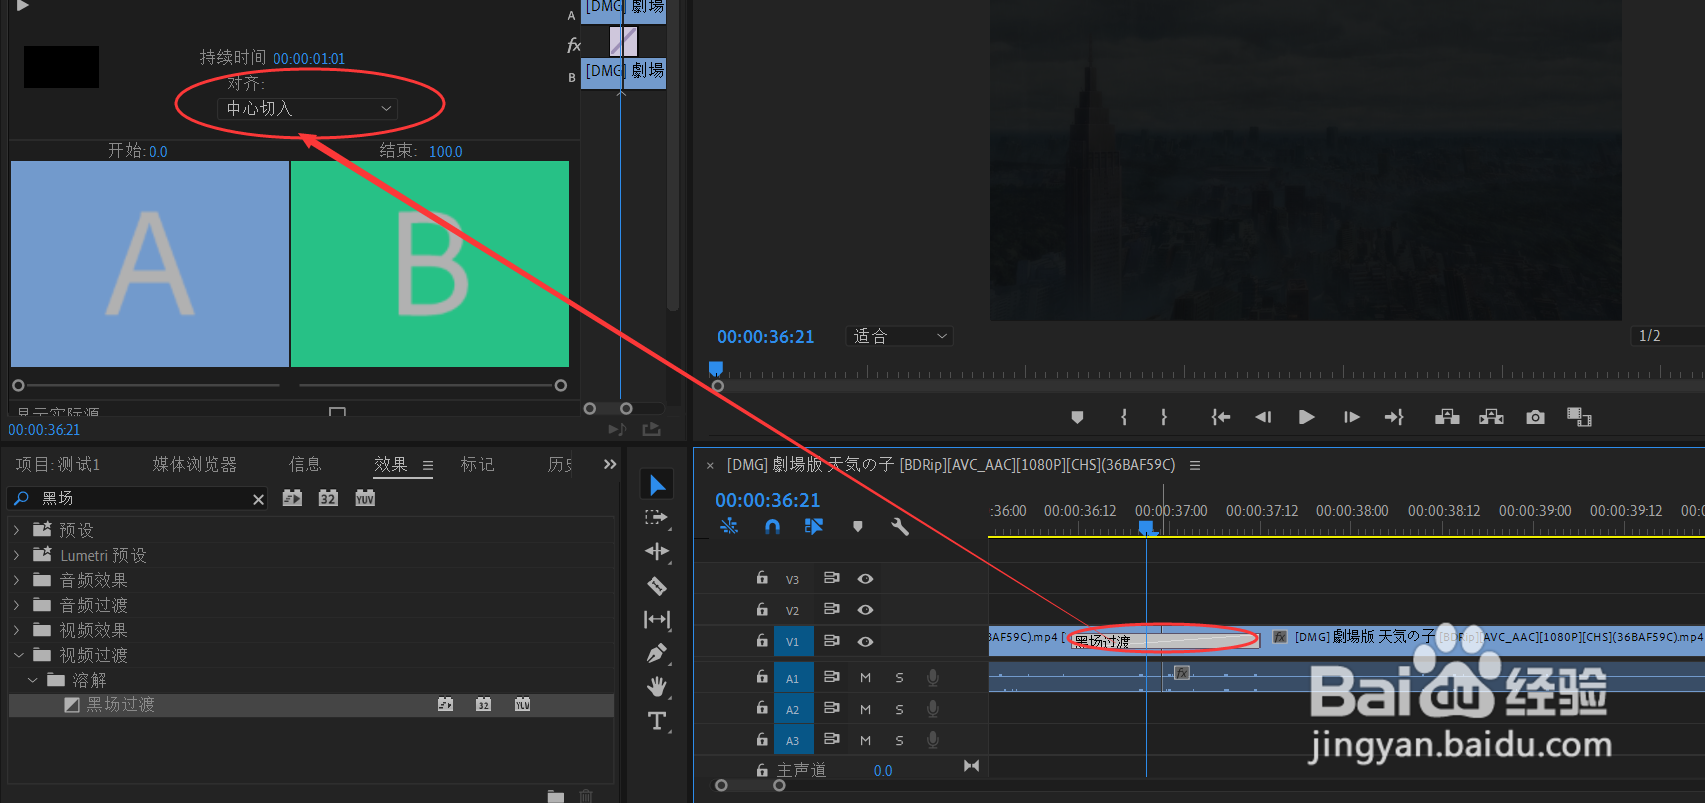This screenshot has height=803, width=1705.
Task: Open the zoom level dropdown 适合
Action: pyautogui.click(x=899, y=336)
